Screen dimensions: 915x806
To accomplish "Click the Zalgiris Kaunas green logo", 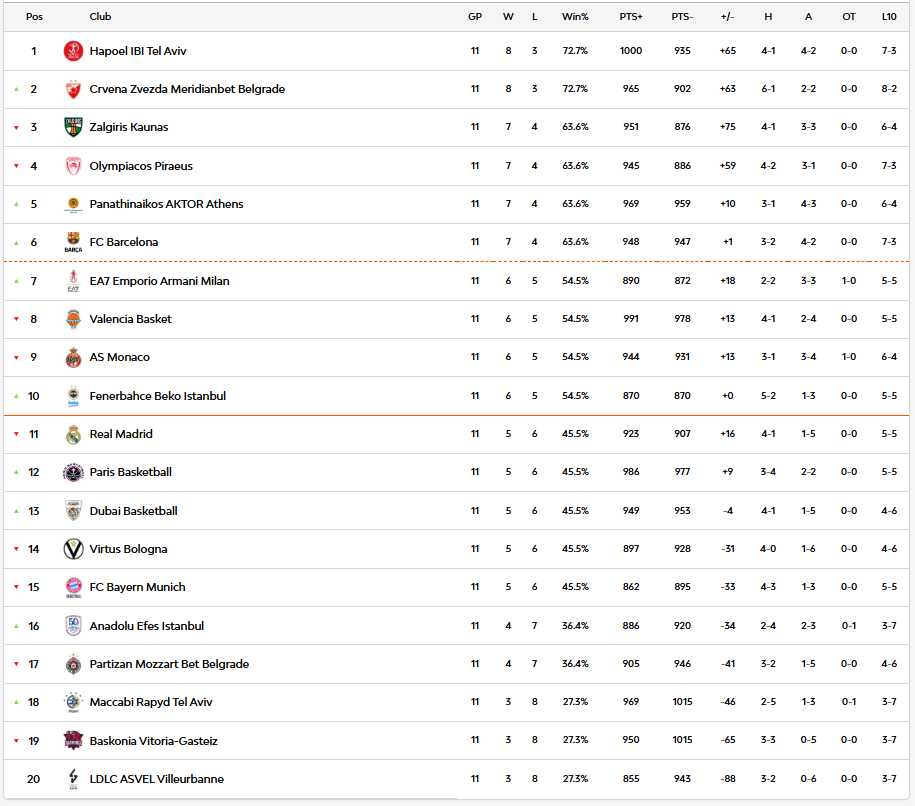I will tap(73, 127).
